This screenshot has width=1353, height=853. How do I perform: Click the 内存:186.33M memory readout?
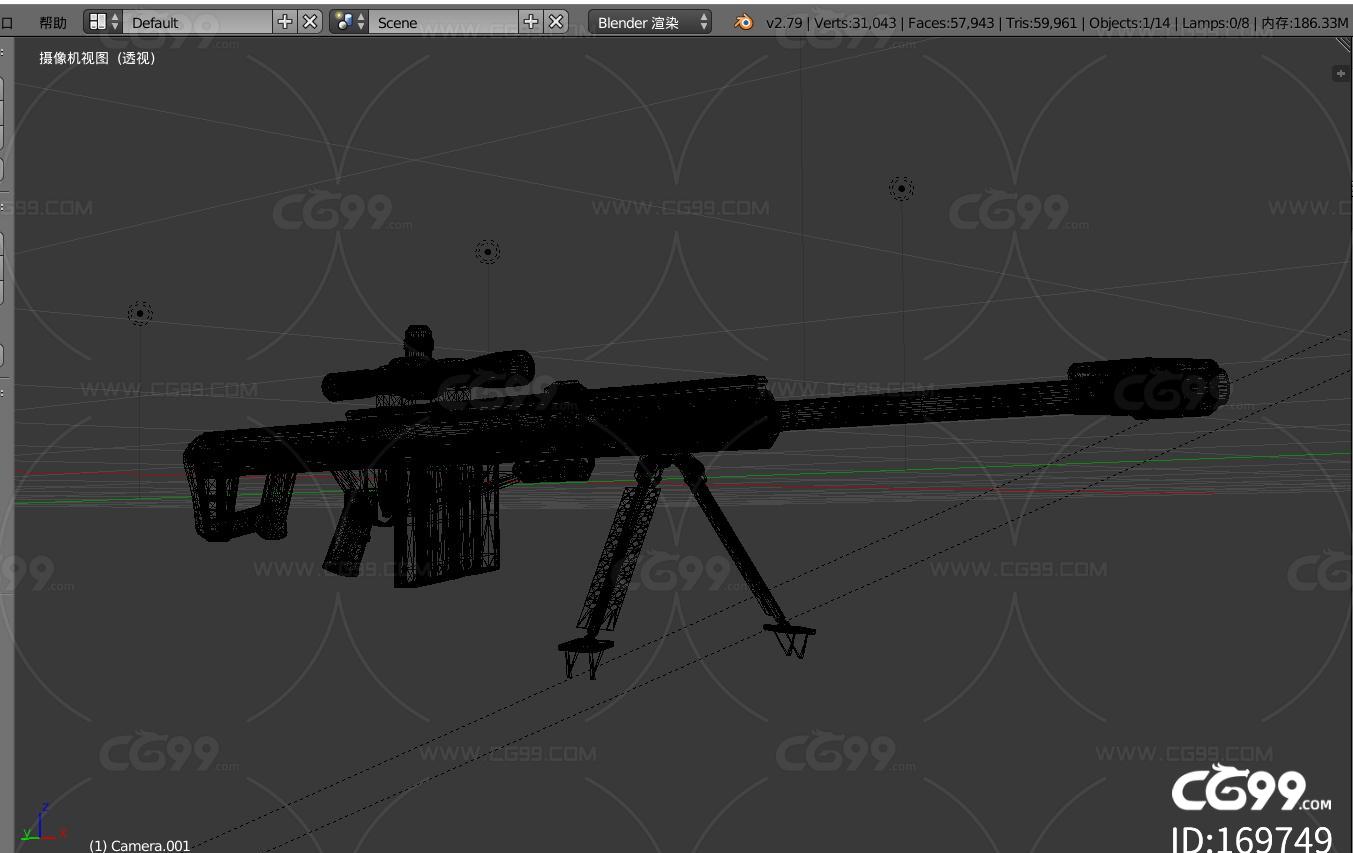1304,22
